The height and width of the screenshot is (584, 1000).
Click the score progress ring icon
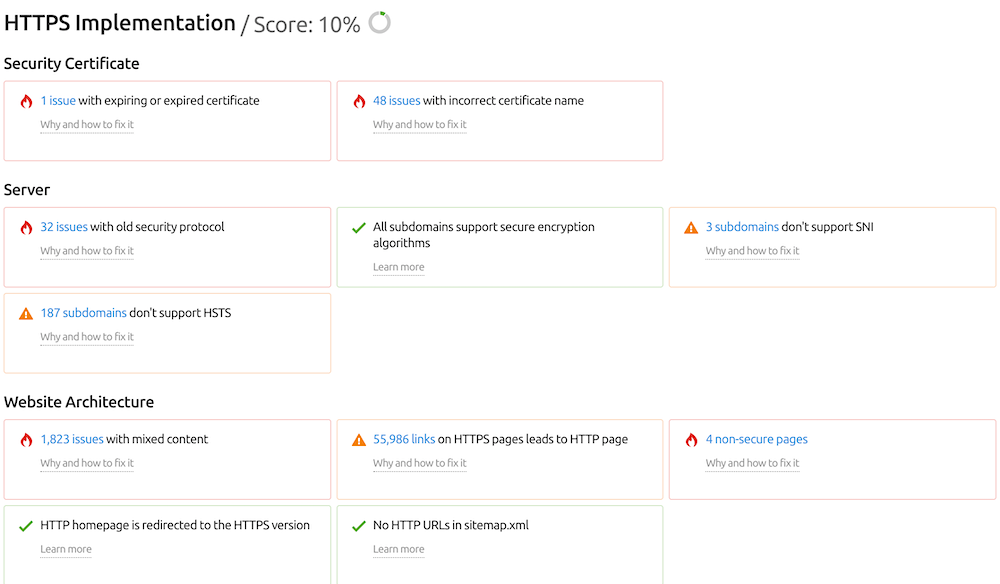pos(379,22)
